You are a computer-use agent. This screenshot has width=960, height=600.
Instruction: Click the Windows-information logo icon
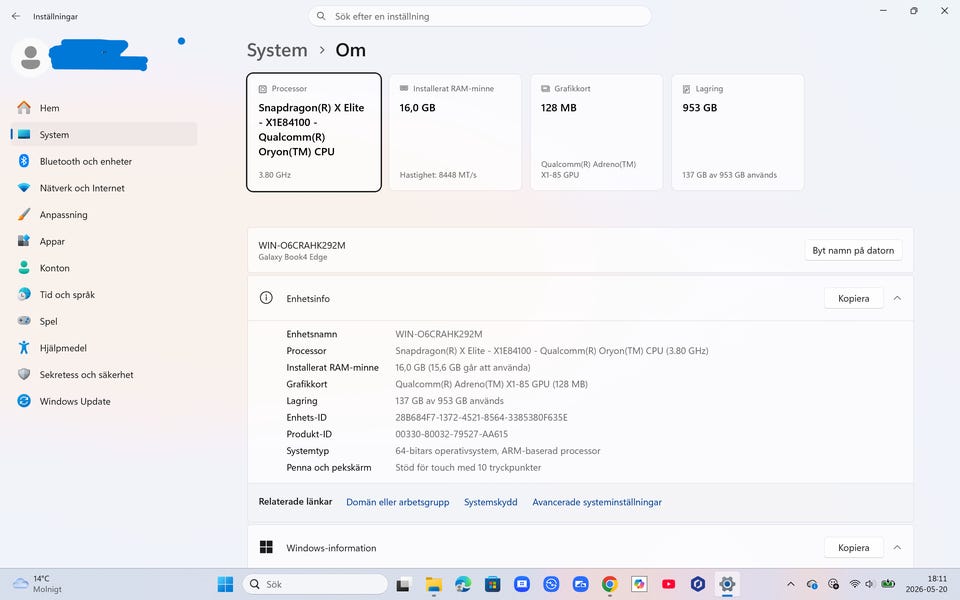(x=266, y=547)
